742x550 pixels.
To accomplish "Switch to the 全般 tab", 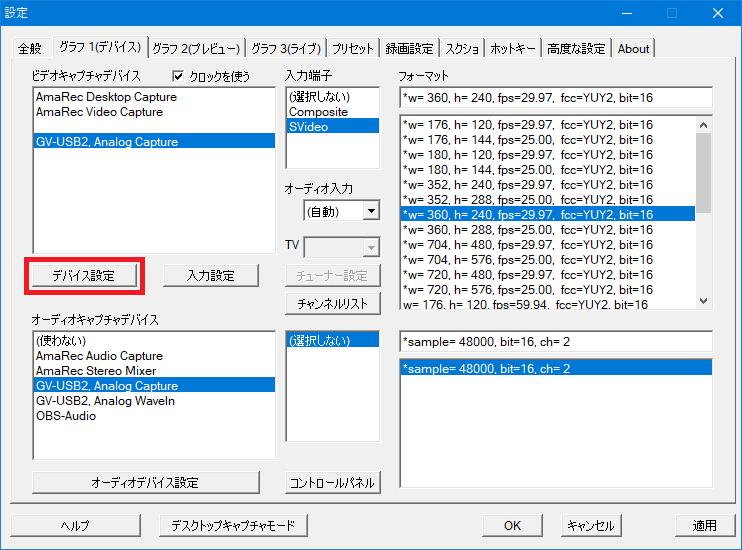I will pos(30,48).
